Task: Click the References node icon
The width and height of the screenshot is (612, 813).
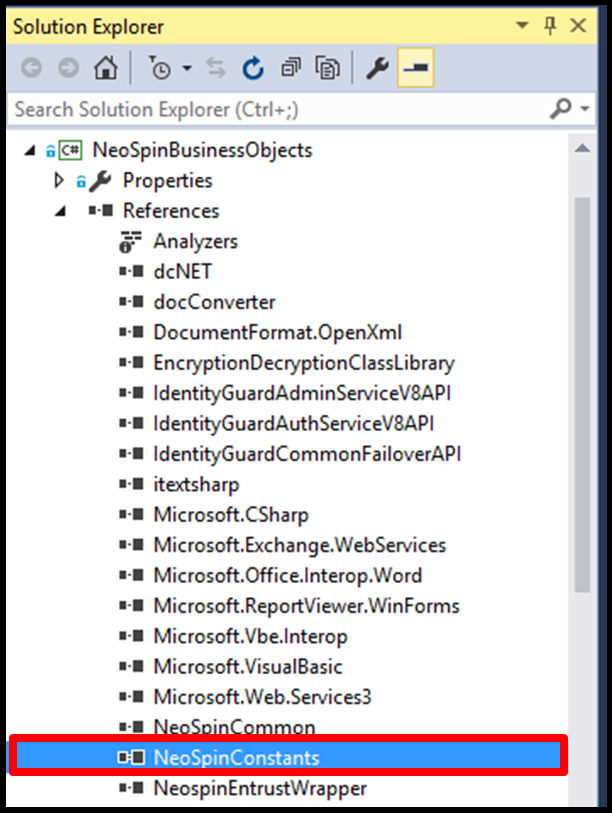Action: (101, 211)
